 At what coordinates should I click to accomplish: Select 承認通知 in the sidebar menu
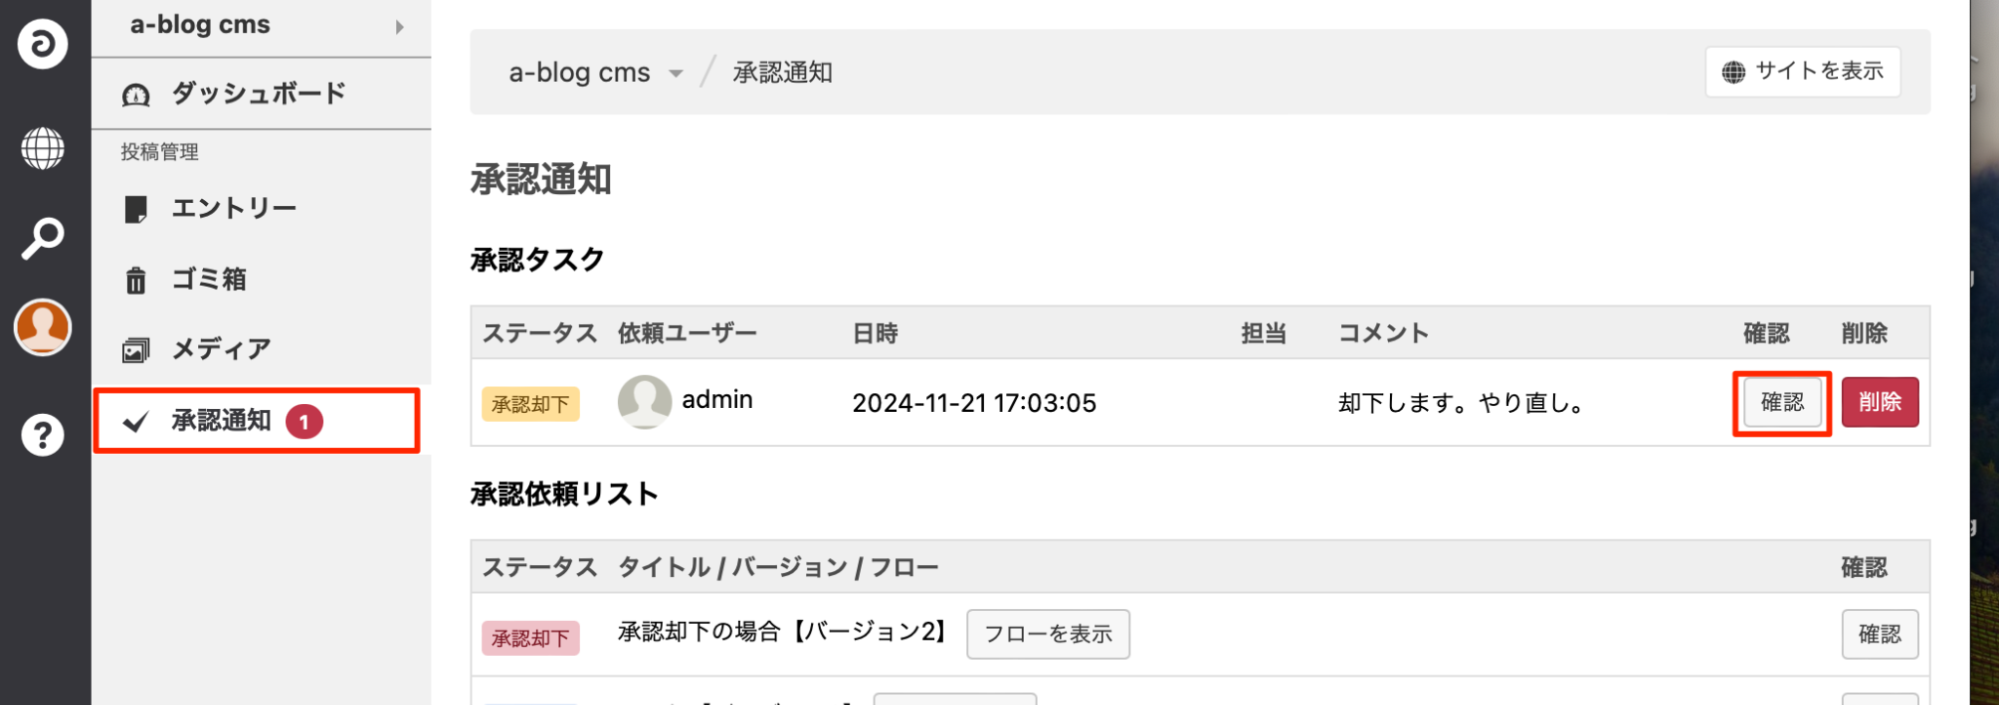(x=221, y=421)
